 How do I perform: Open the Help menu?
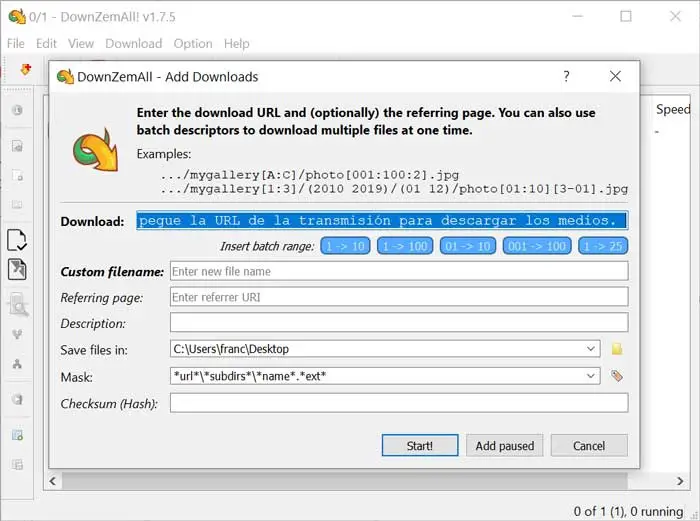[237, 44]
